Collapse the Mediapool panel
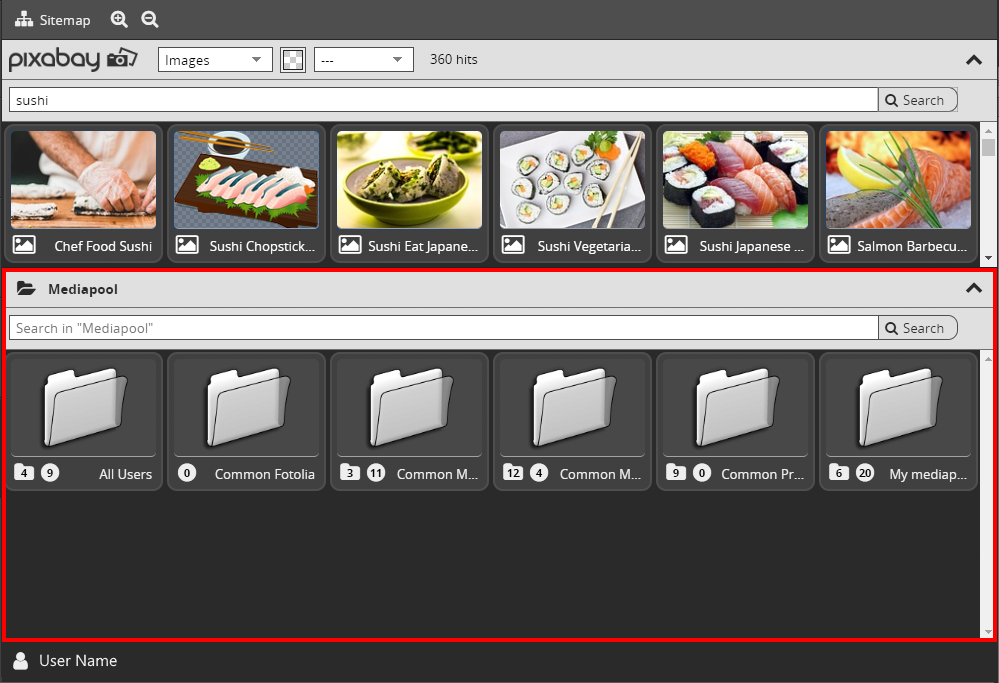This screenshot has width=999, height=683. coord(974,288)
